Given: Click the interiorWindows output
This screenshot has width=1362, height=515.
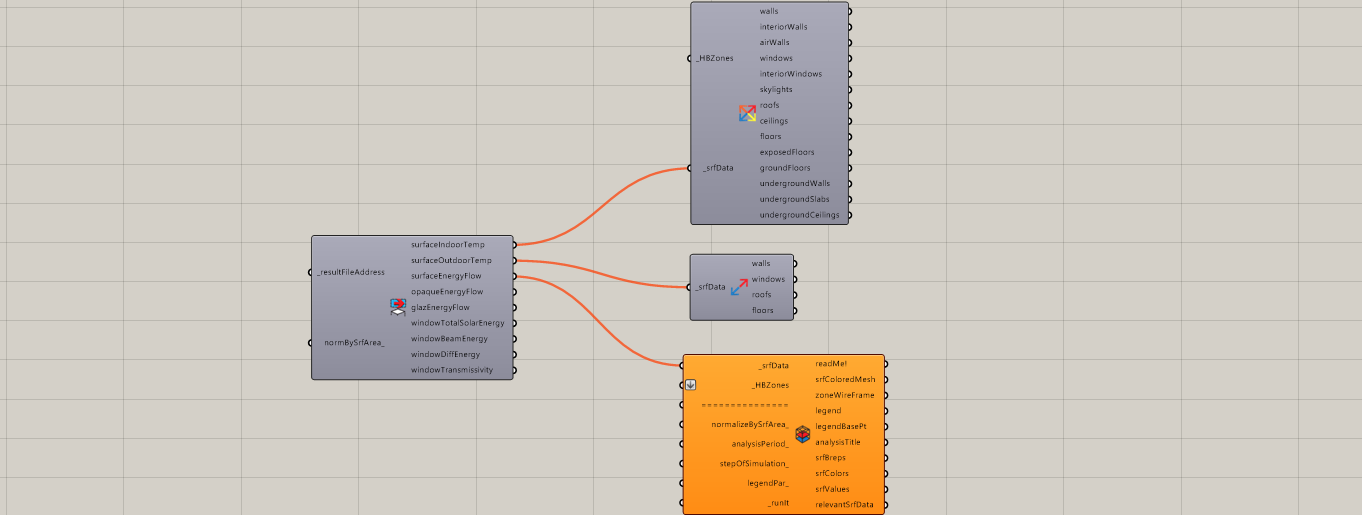Looking at the screenshot, I should coord(790,74).
